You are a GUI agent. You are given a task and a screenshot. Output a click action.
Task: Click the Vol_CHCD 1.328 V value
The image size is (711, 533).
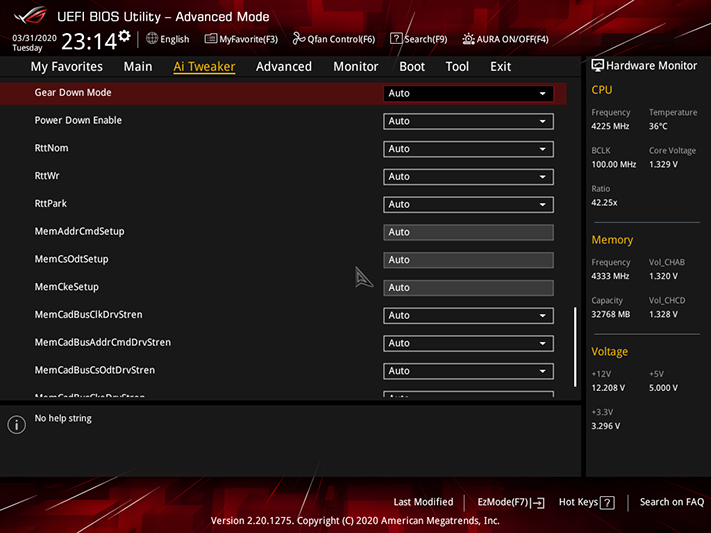(663, 314)
